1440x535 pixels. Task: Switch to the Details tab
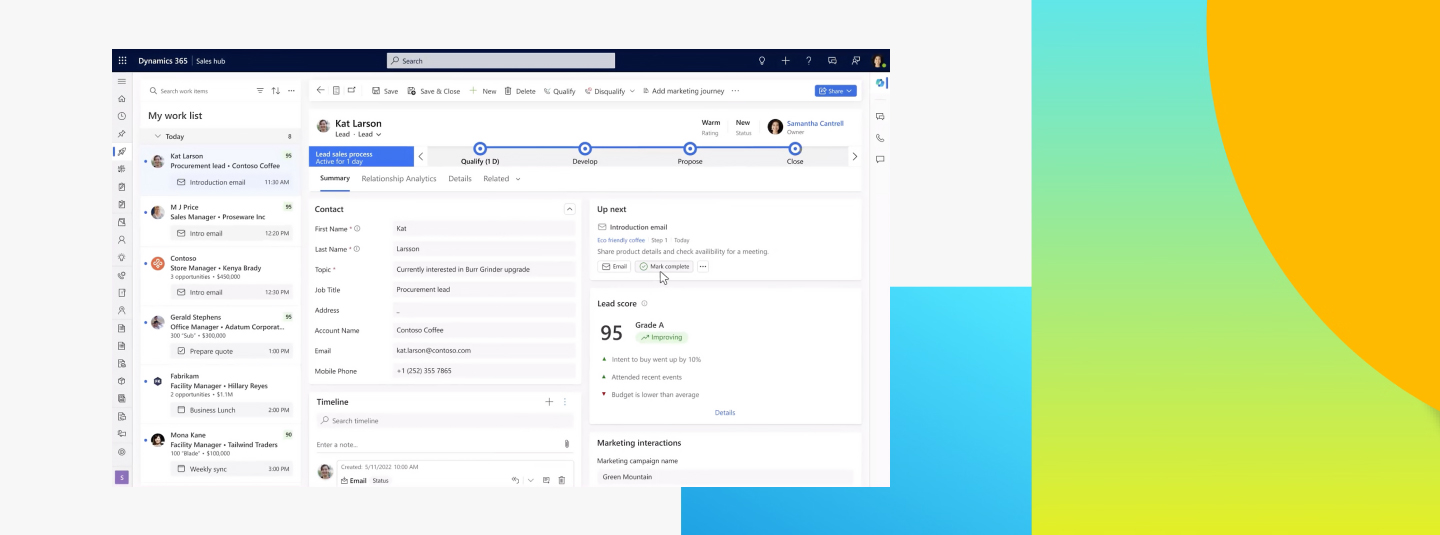tap(460, 179)
